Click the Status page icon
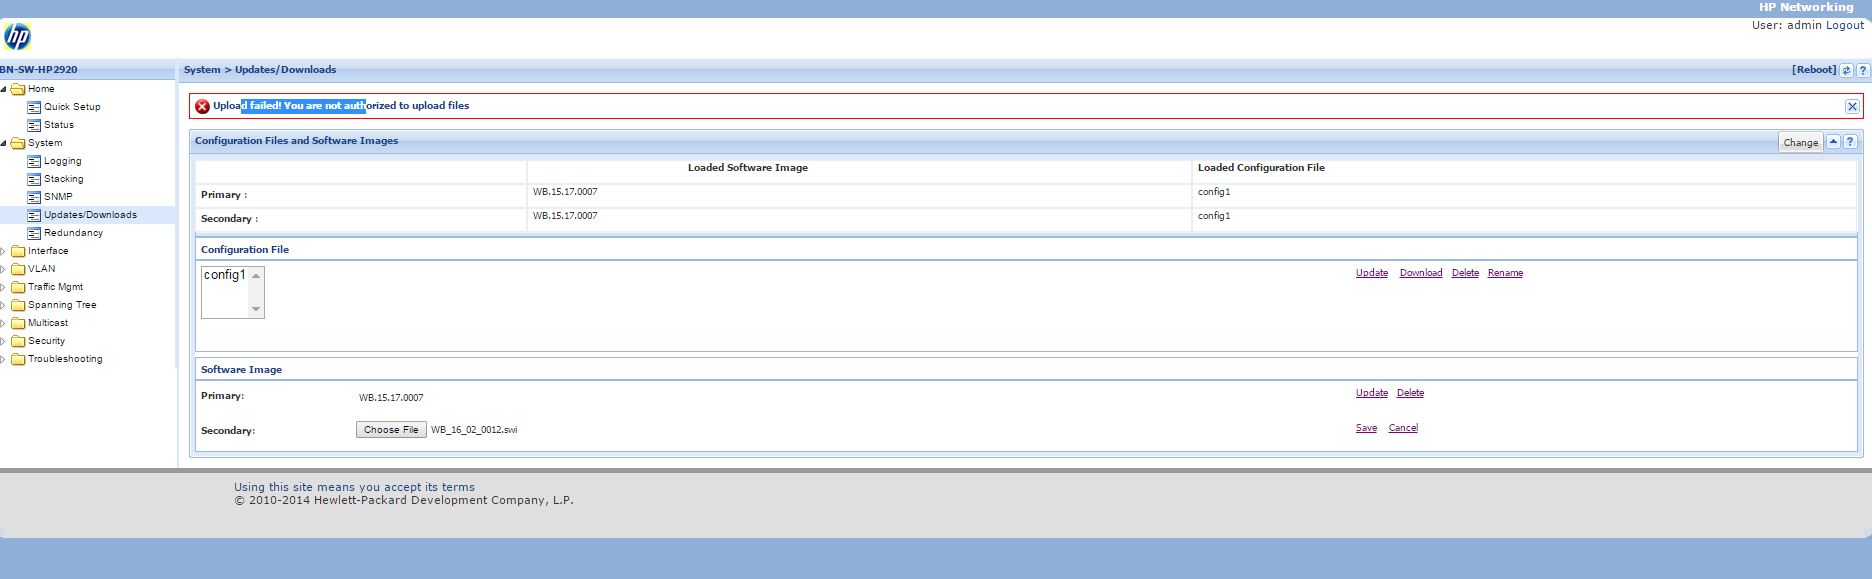 (x=34, y=125)
